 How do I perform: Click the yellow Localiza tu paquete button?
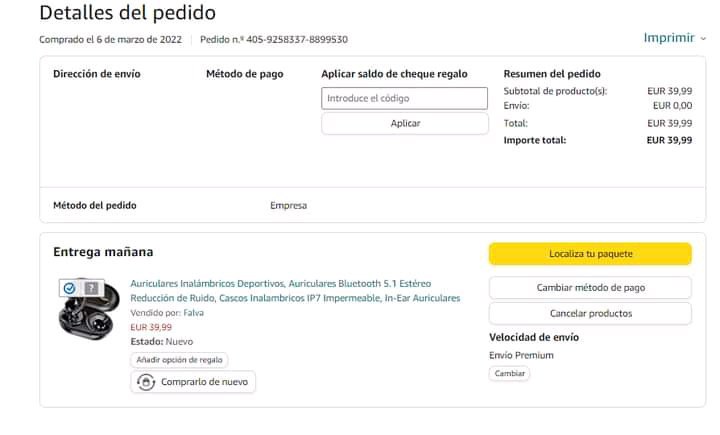pos(590,254)
